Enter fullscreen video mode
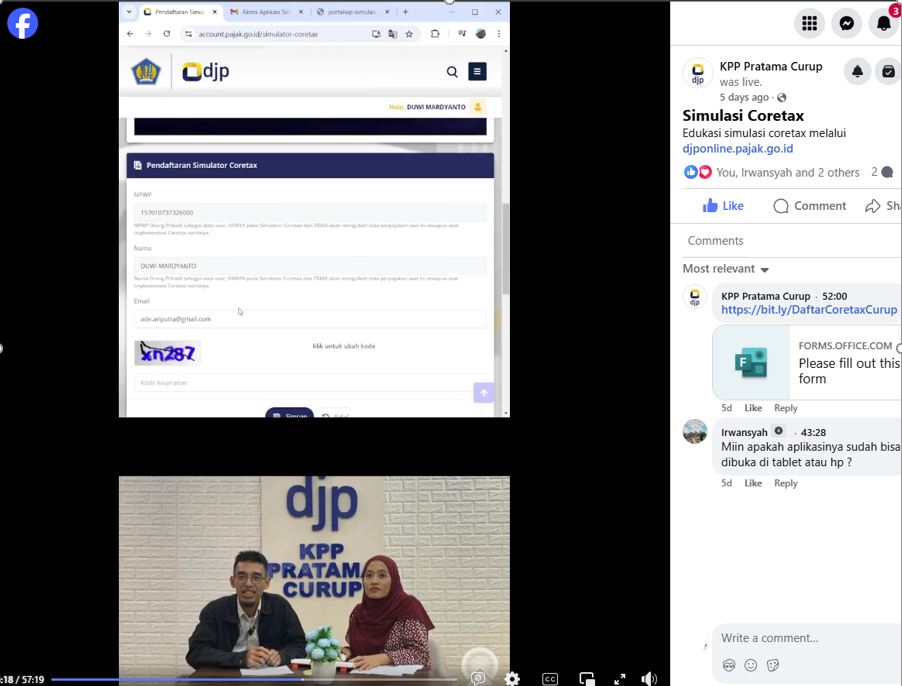902x686 pixels. pos(620,679)
